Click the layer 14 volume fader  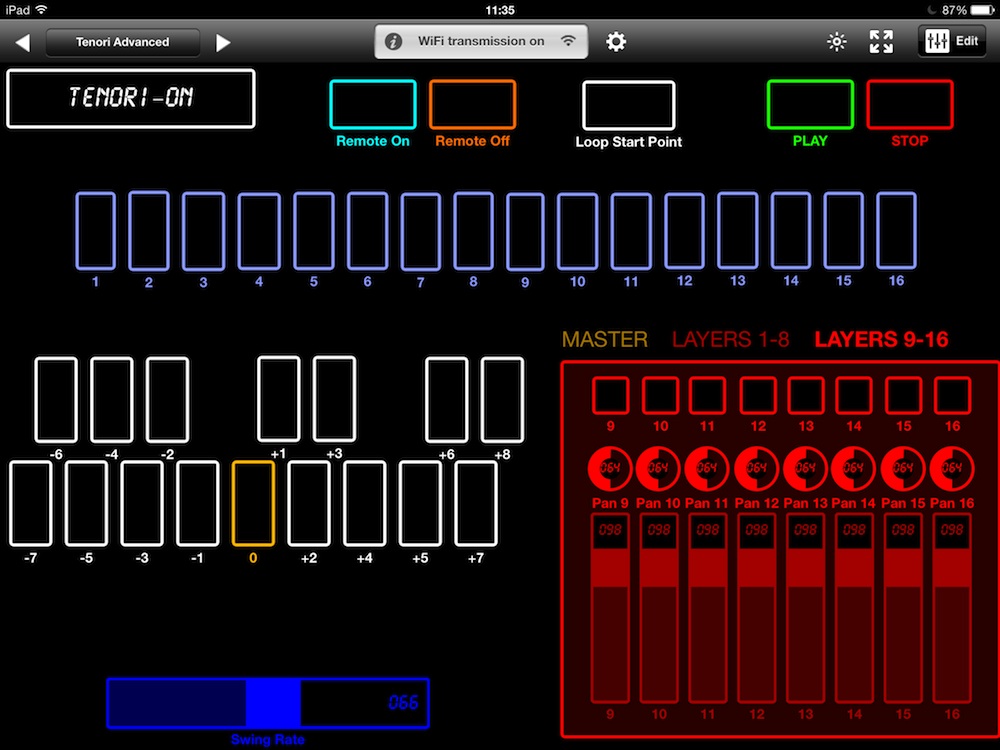854,609
